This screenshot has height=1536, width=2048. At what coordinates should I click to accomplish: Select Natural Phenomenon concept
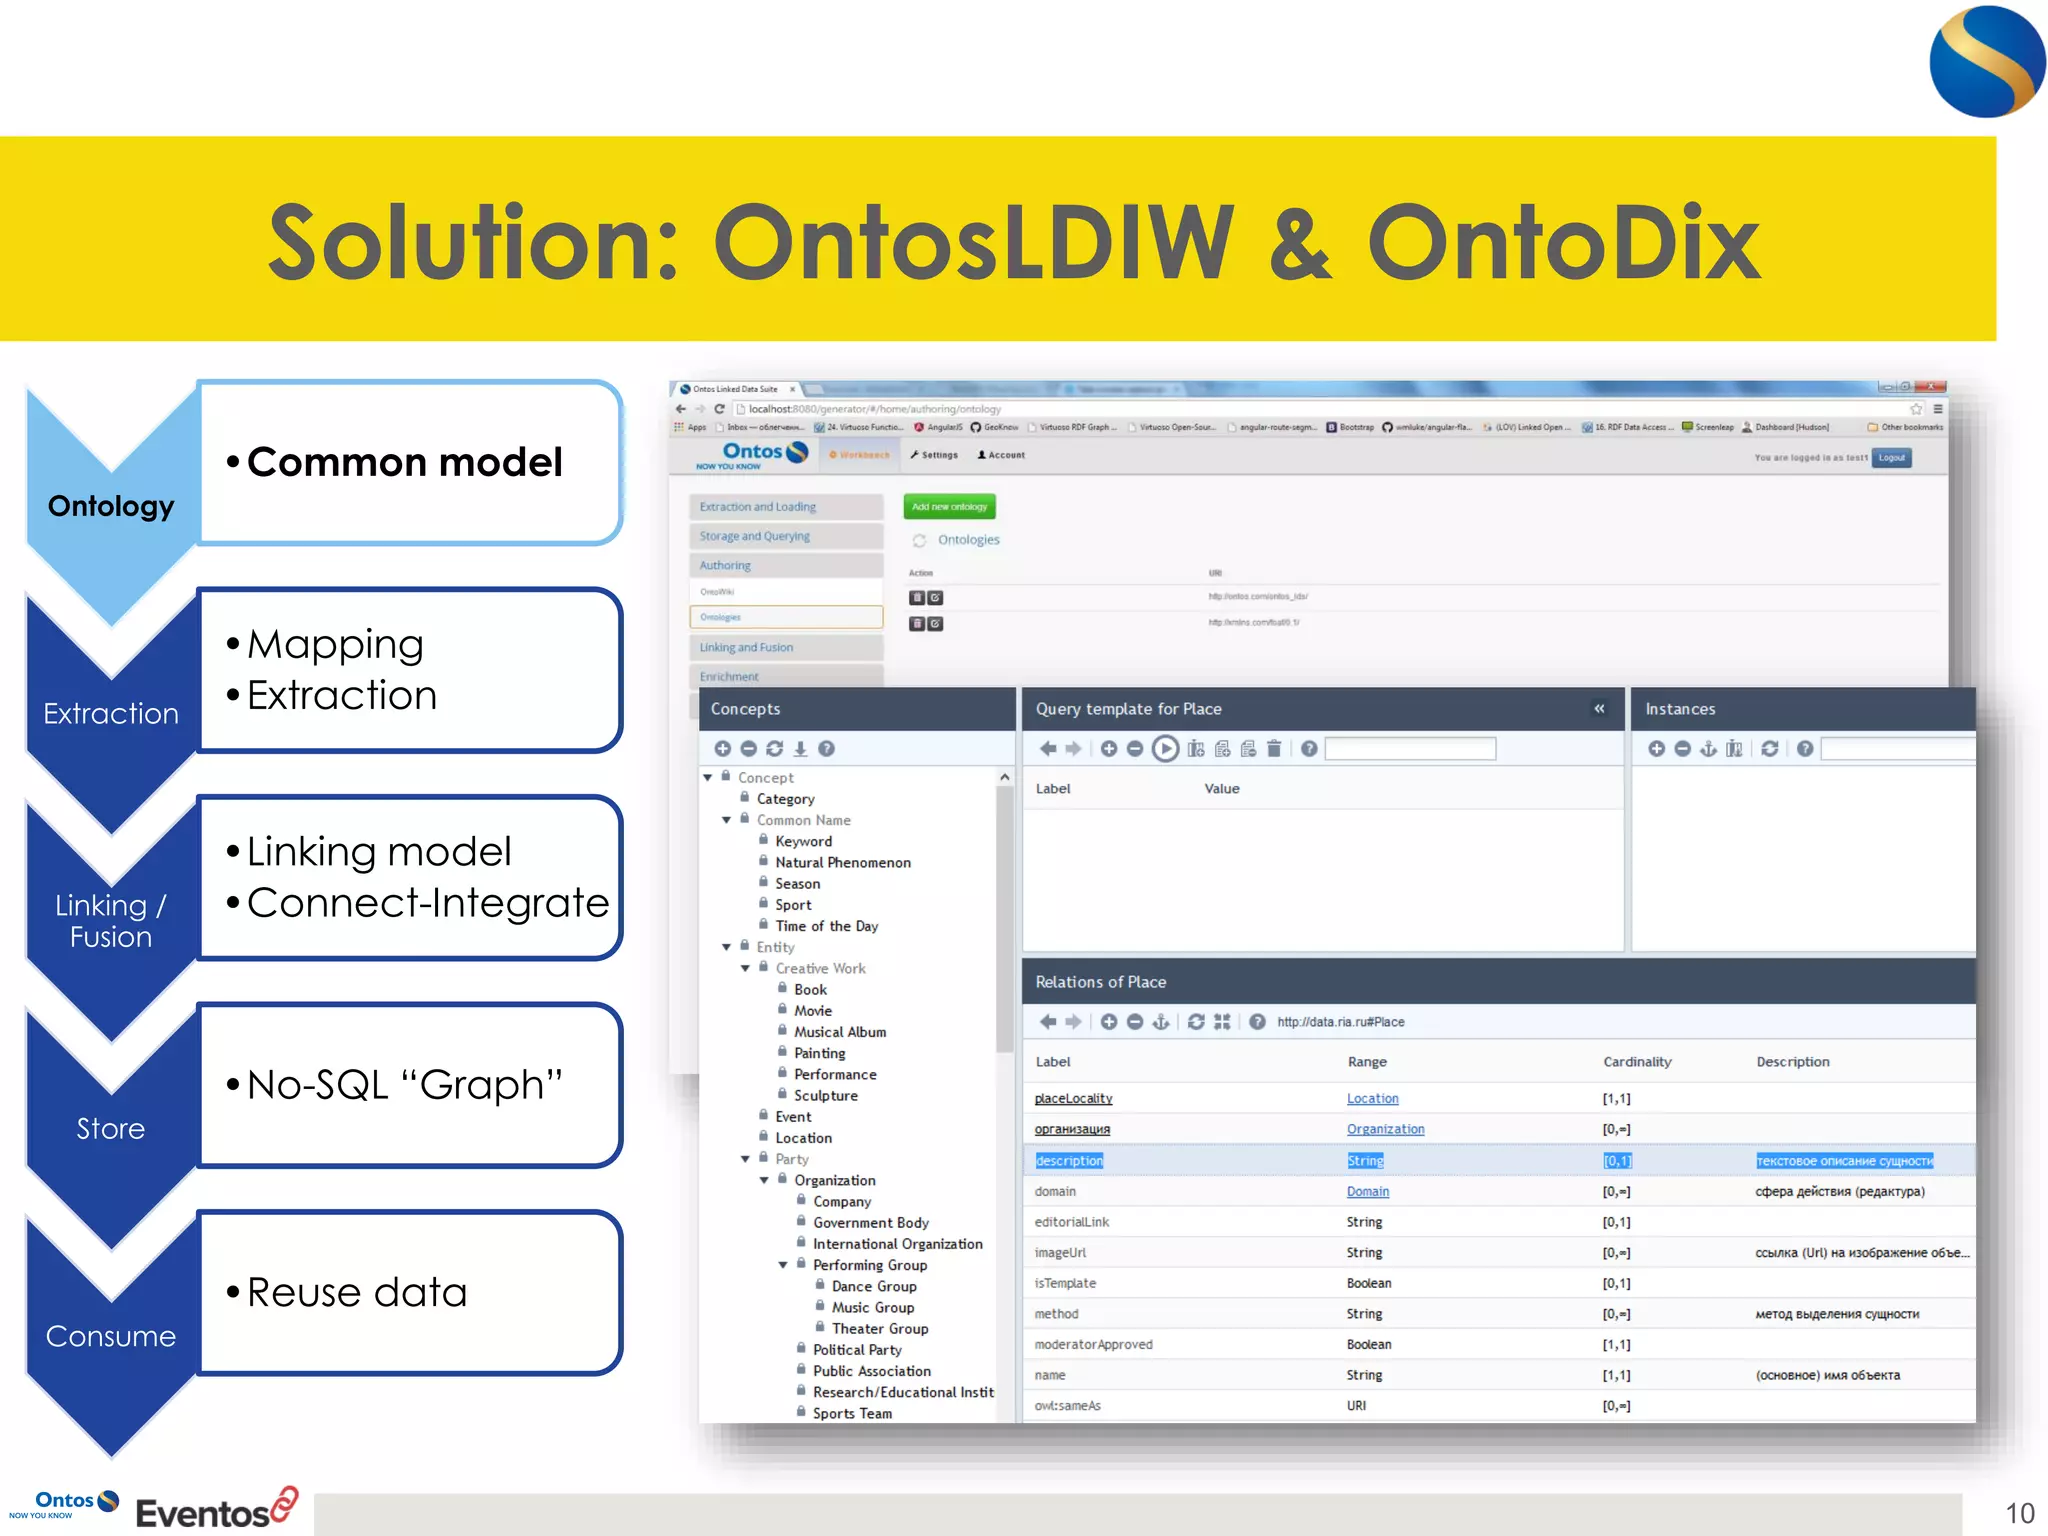click(x=842, y=862)
